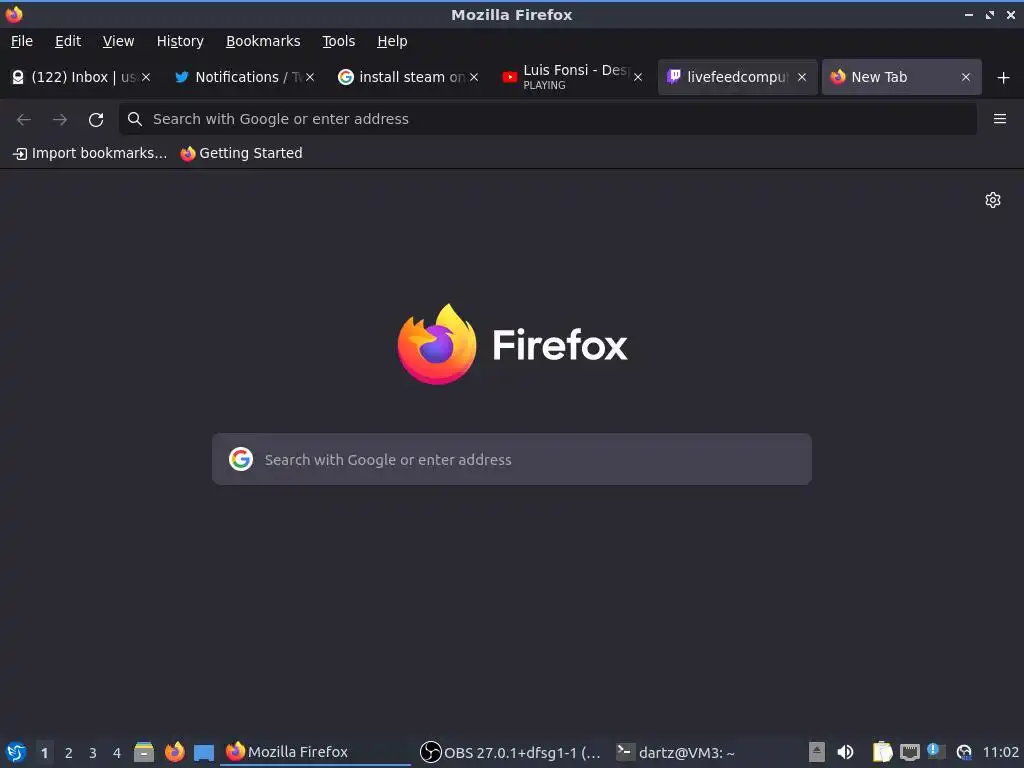
Task: Close the livefeedcomput Twitch tab
Action: tap(802, 77)
